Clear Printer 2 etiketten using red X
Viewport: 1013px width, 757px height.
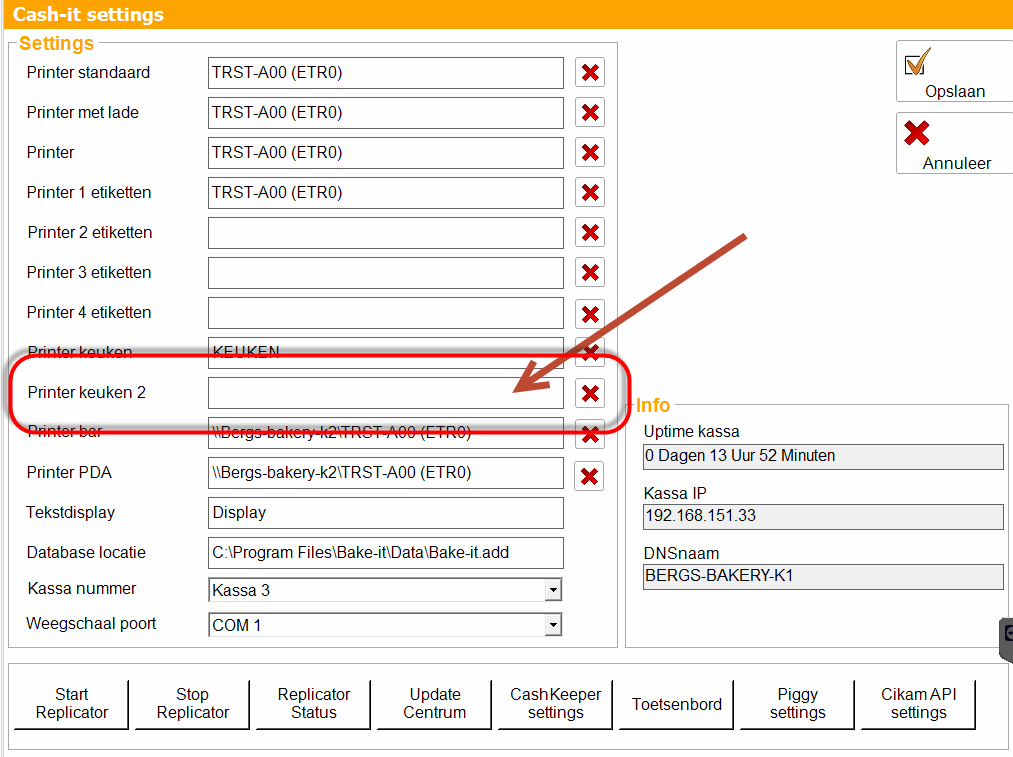coord(589,233)
